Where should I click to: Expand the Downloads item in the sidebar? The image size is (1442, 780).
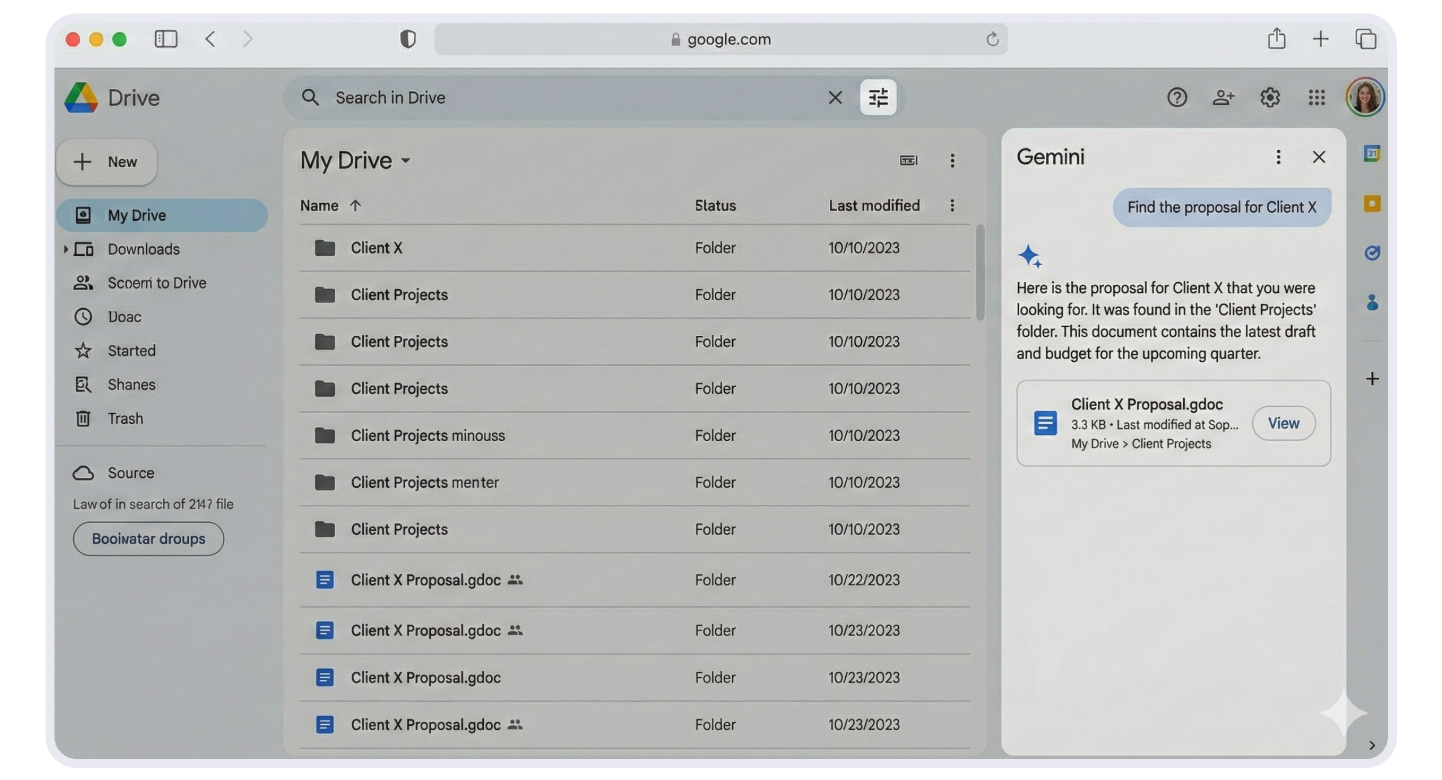pyautogui.click(x=66, y=249)
